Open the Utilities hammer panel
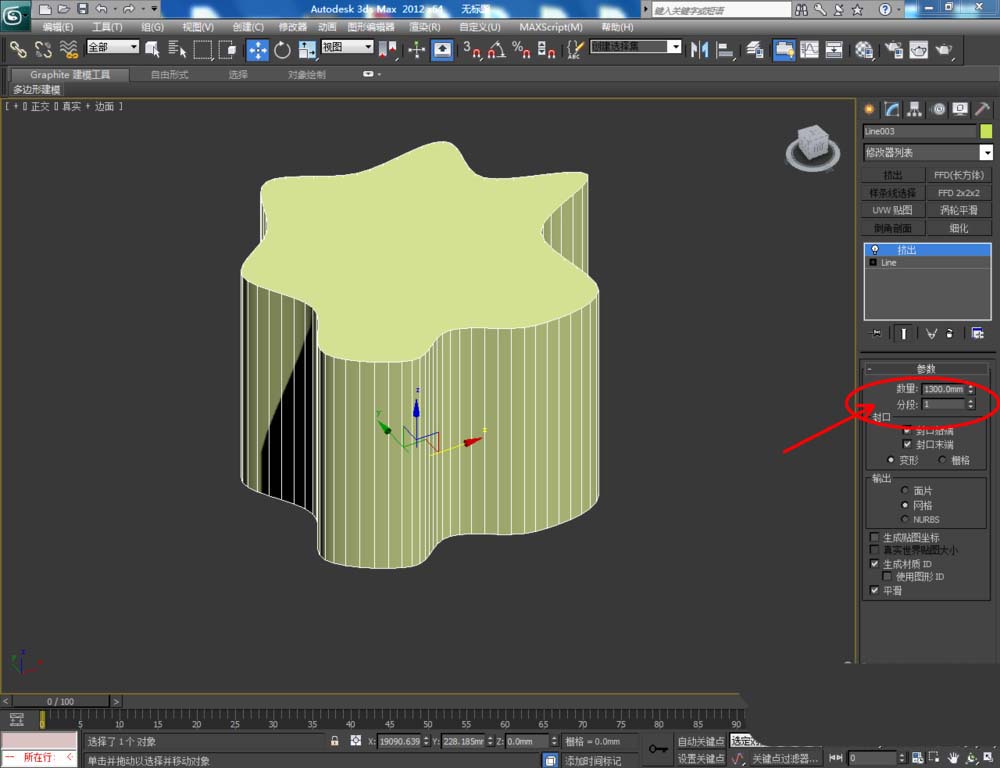Screen dimensions: 1000x768 pos(983,109)
